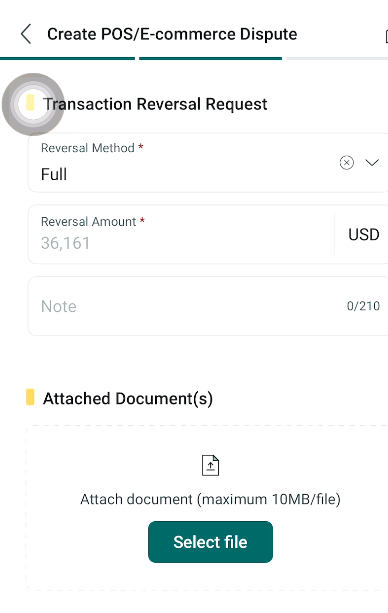The width and height of the screenshot is (388, 613).
Task: Clear the Reversal Method selection
Action: tap(347, 162)
